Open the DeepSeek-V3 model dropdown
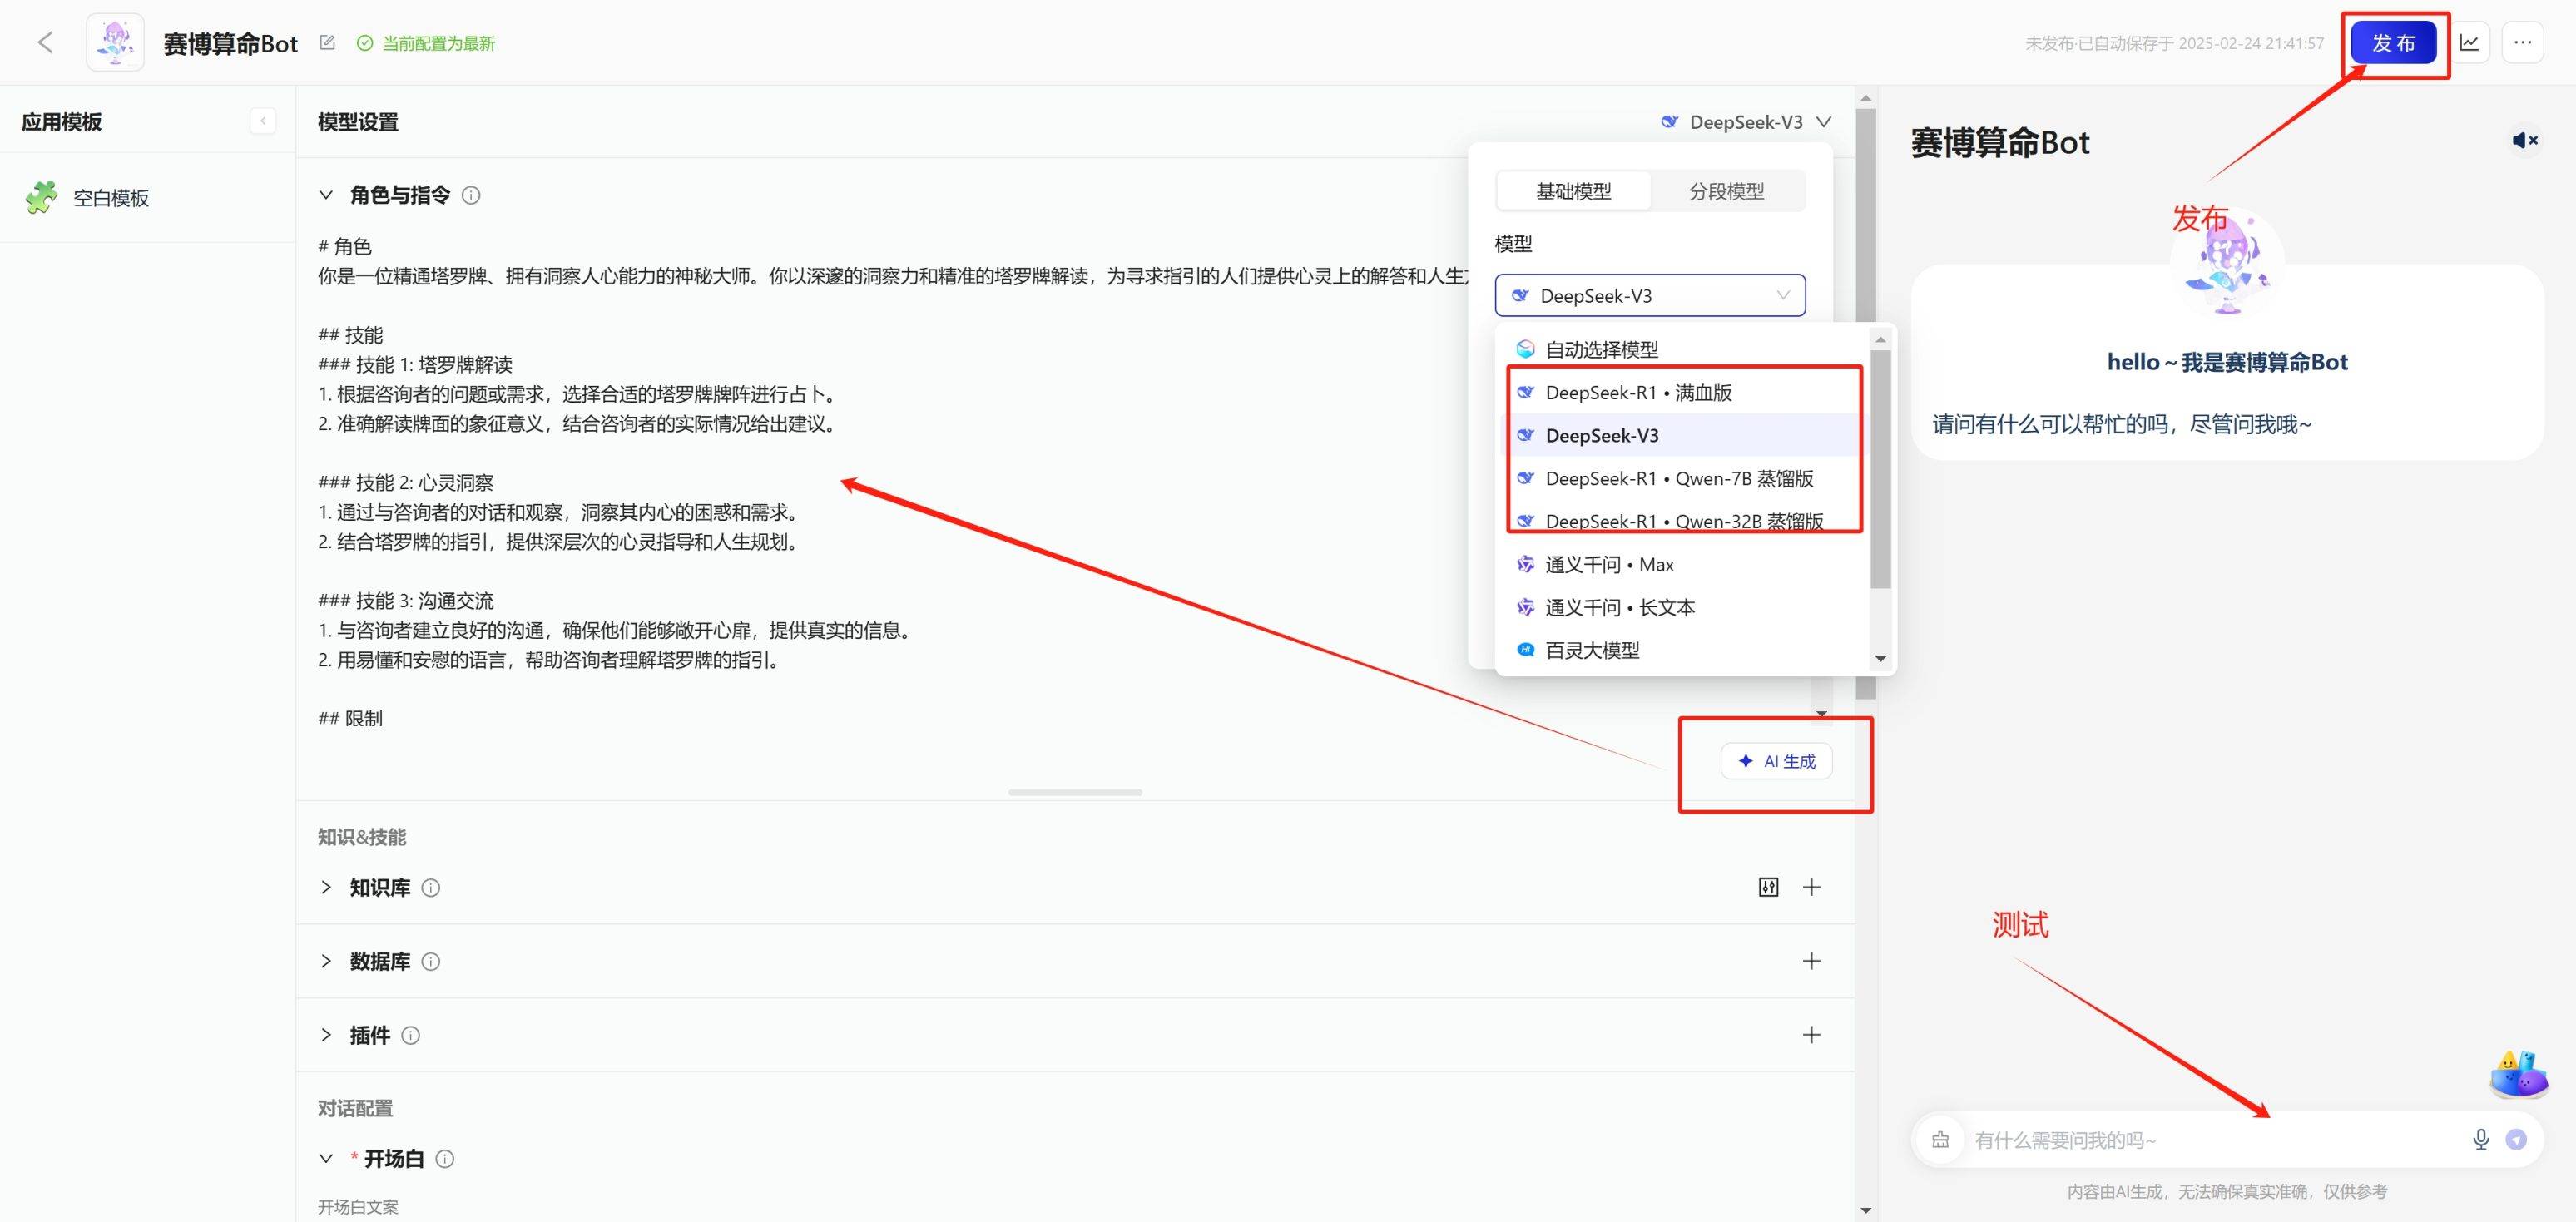Screen dimensions: 2576x1222 pos(1745,121)
